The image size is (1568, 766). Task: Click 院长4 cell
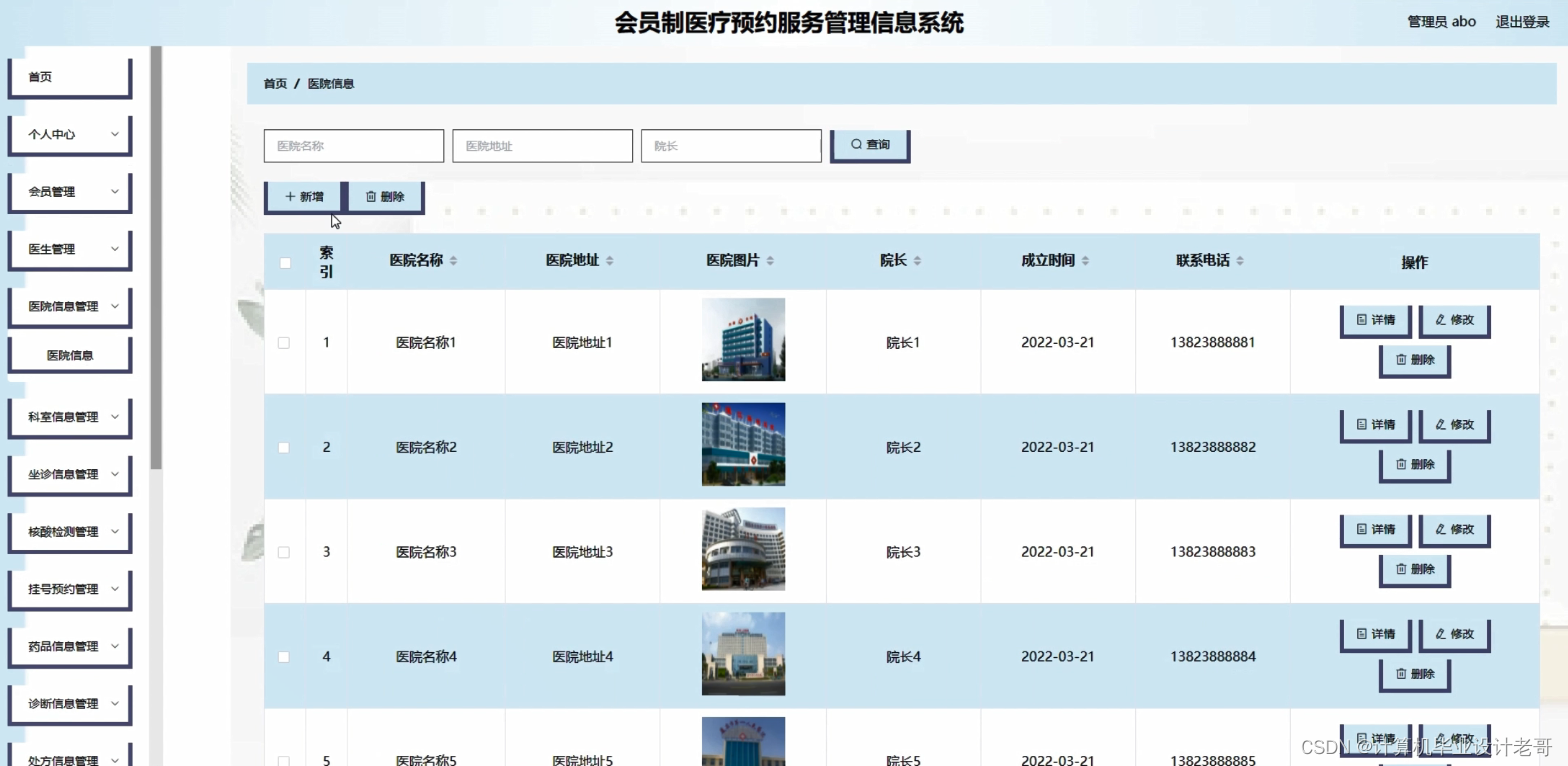(x=903, y=657)
